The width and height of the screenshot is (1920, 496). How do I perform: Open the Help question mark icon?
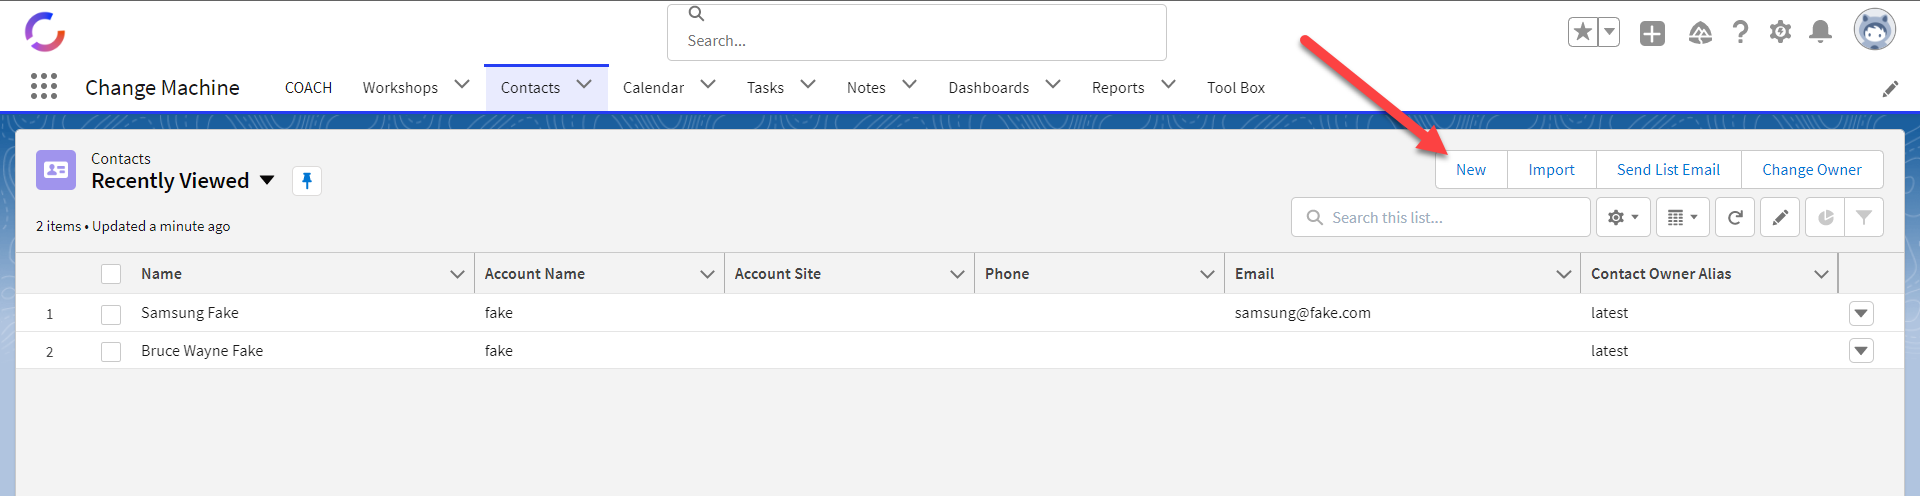click(1741, 32)
